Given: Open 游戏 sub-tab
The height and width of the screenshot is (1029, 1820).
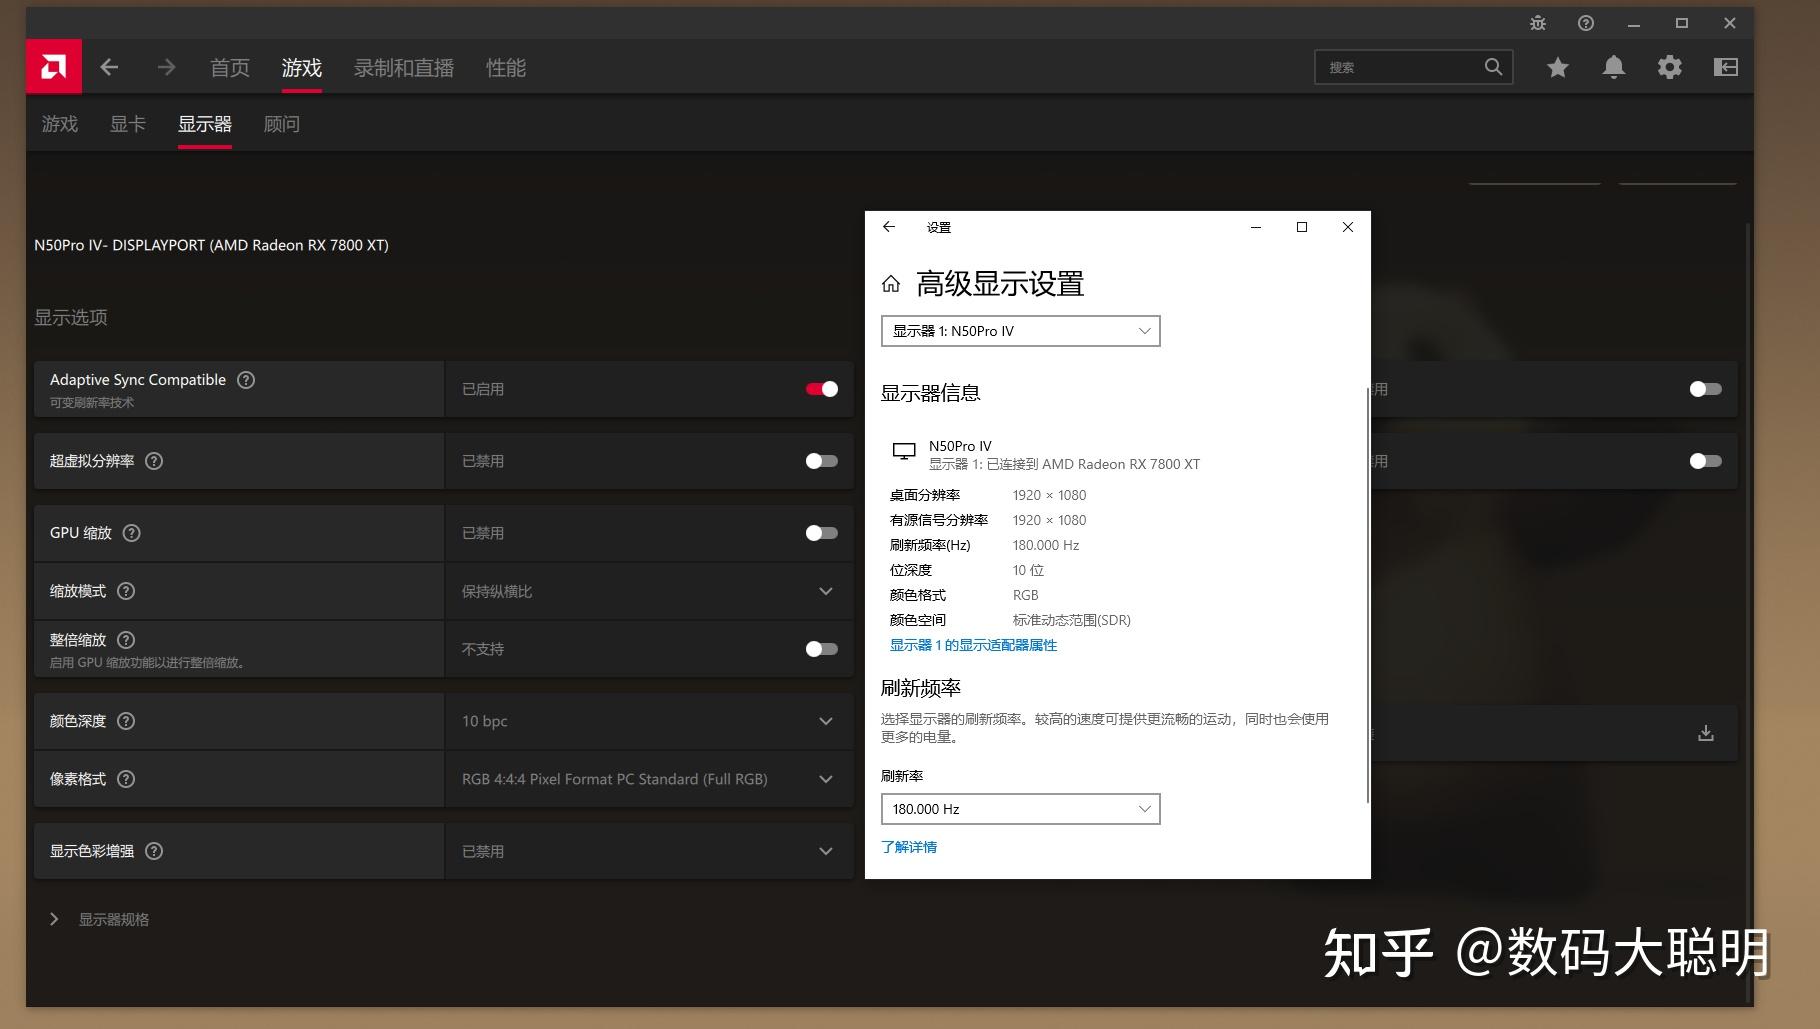Looking at the screenshot, I should [x=60, y=124].
